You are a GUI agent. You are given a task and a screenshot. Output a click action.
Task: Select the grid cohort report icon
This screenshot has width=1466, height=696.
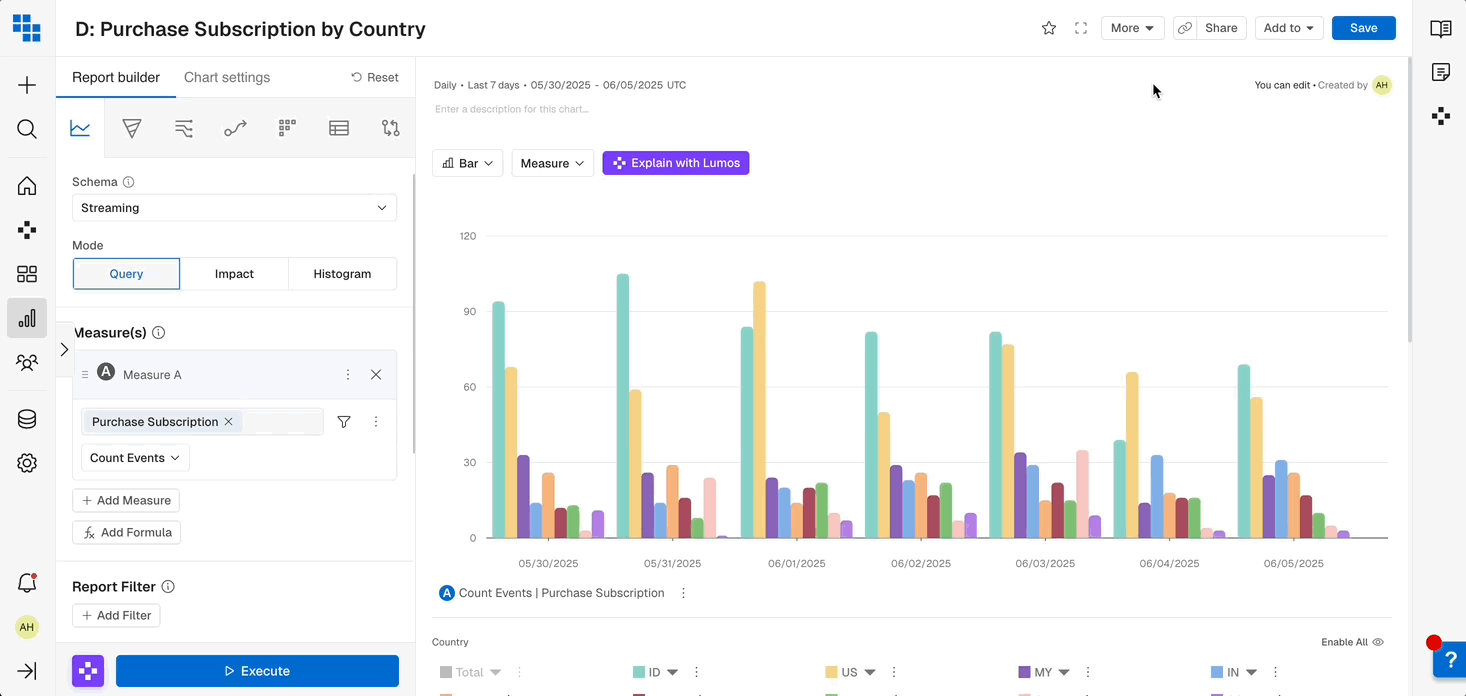tap(287, 128)
